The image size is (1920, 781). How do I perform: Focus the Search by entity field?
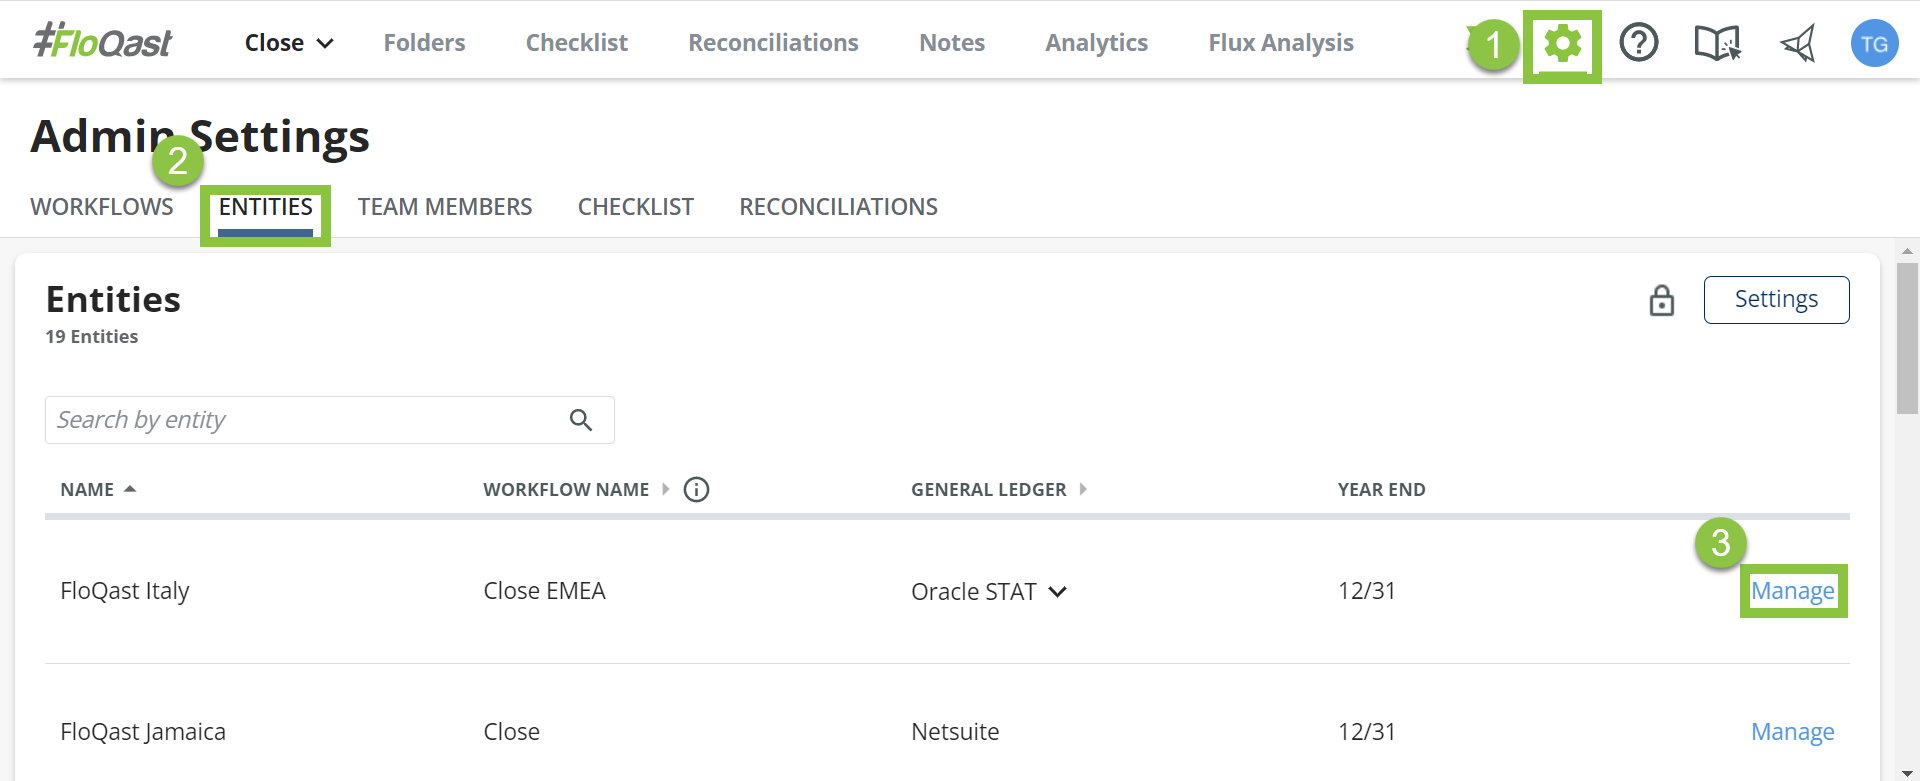[x=330, y=420]
